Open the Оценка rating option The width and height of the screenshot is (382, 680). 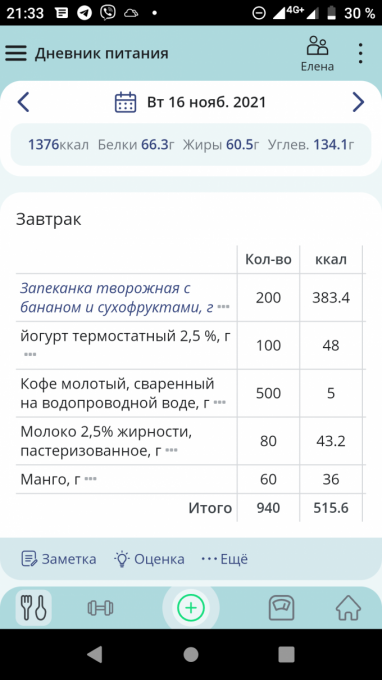tap(149, 559)
